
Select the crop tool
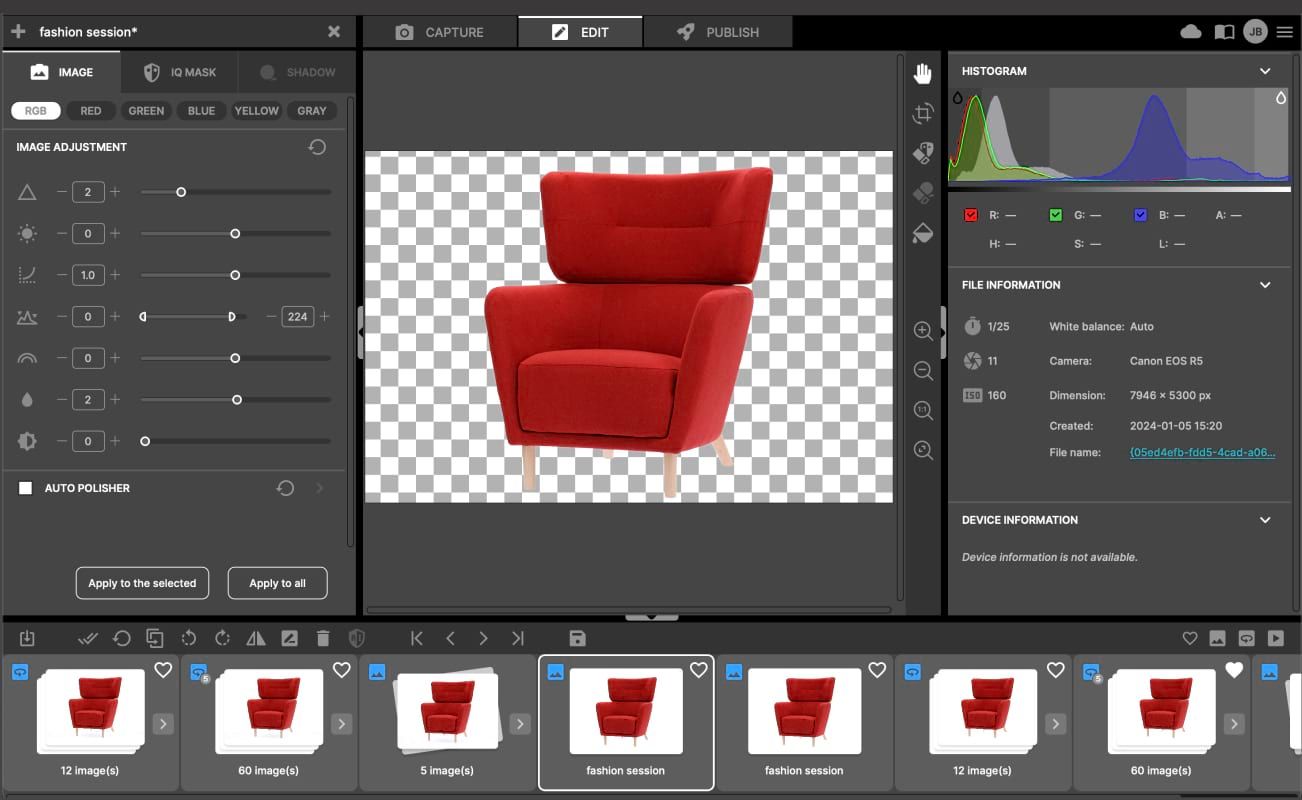coord(922,114)
